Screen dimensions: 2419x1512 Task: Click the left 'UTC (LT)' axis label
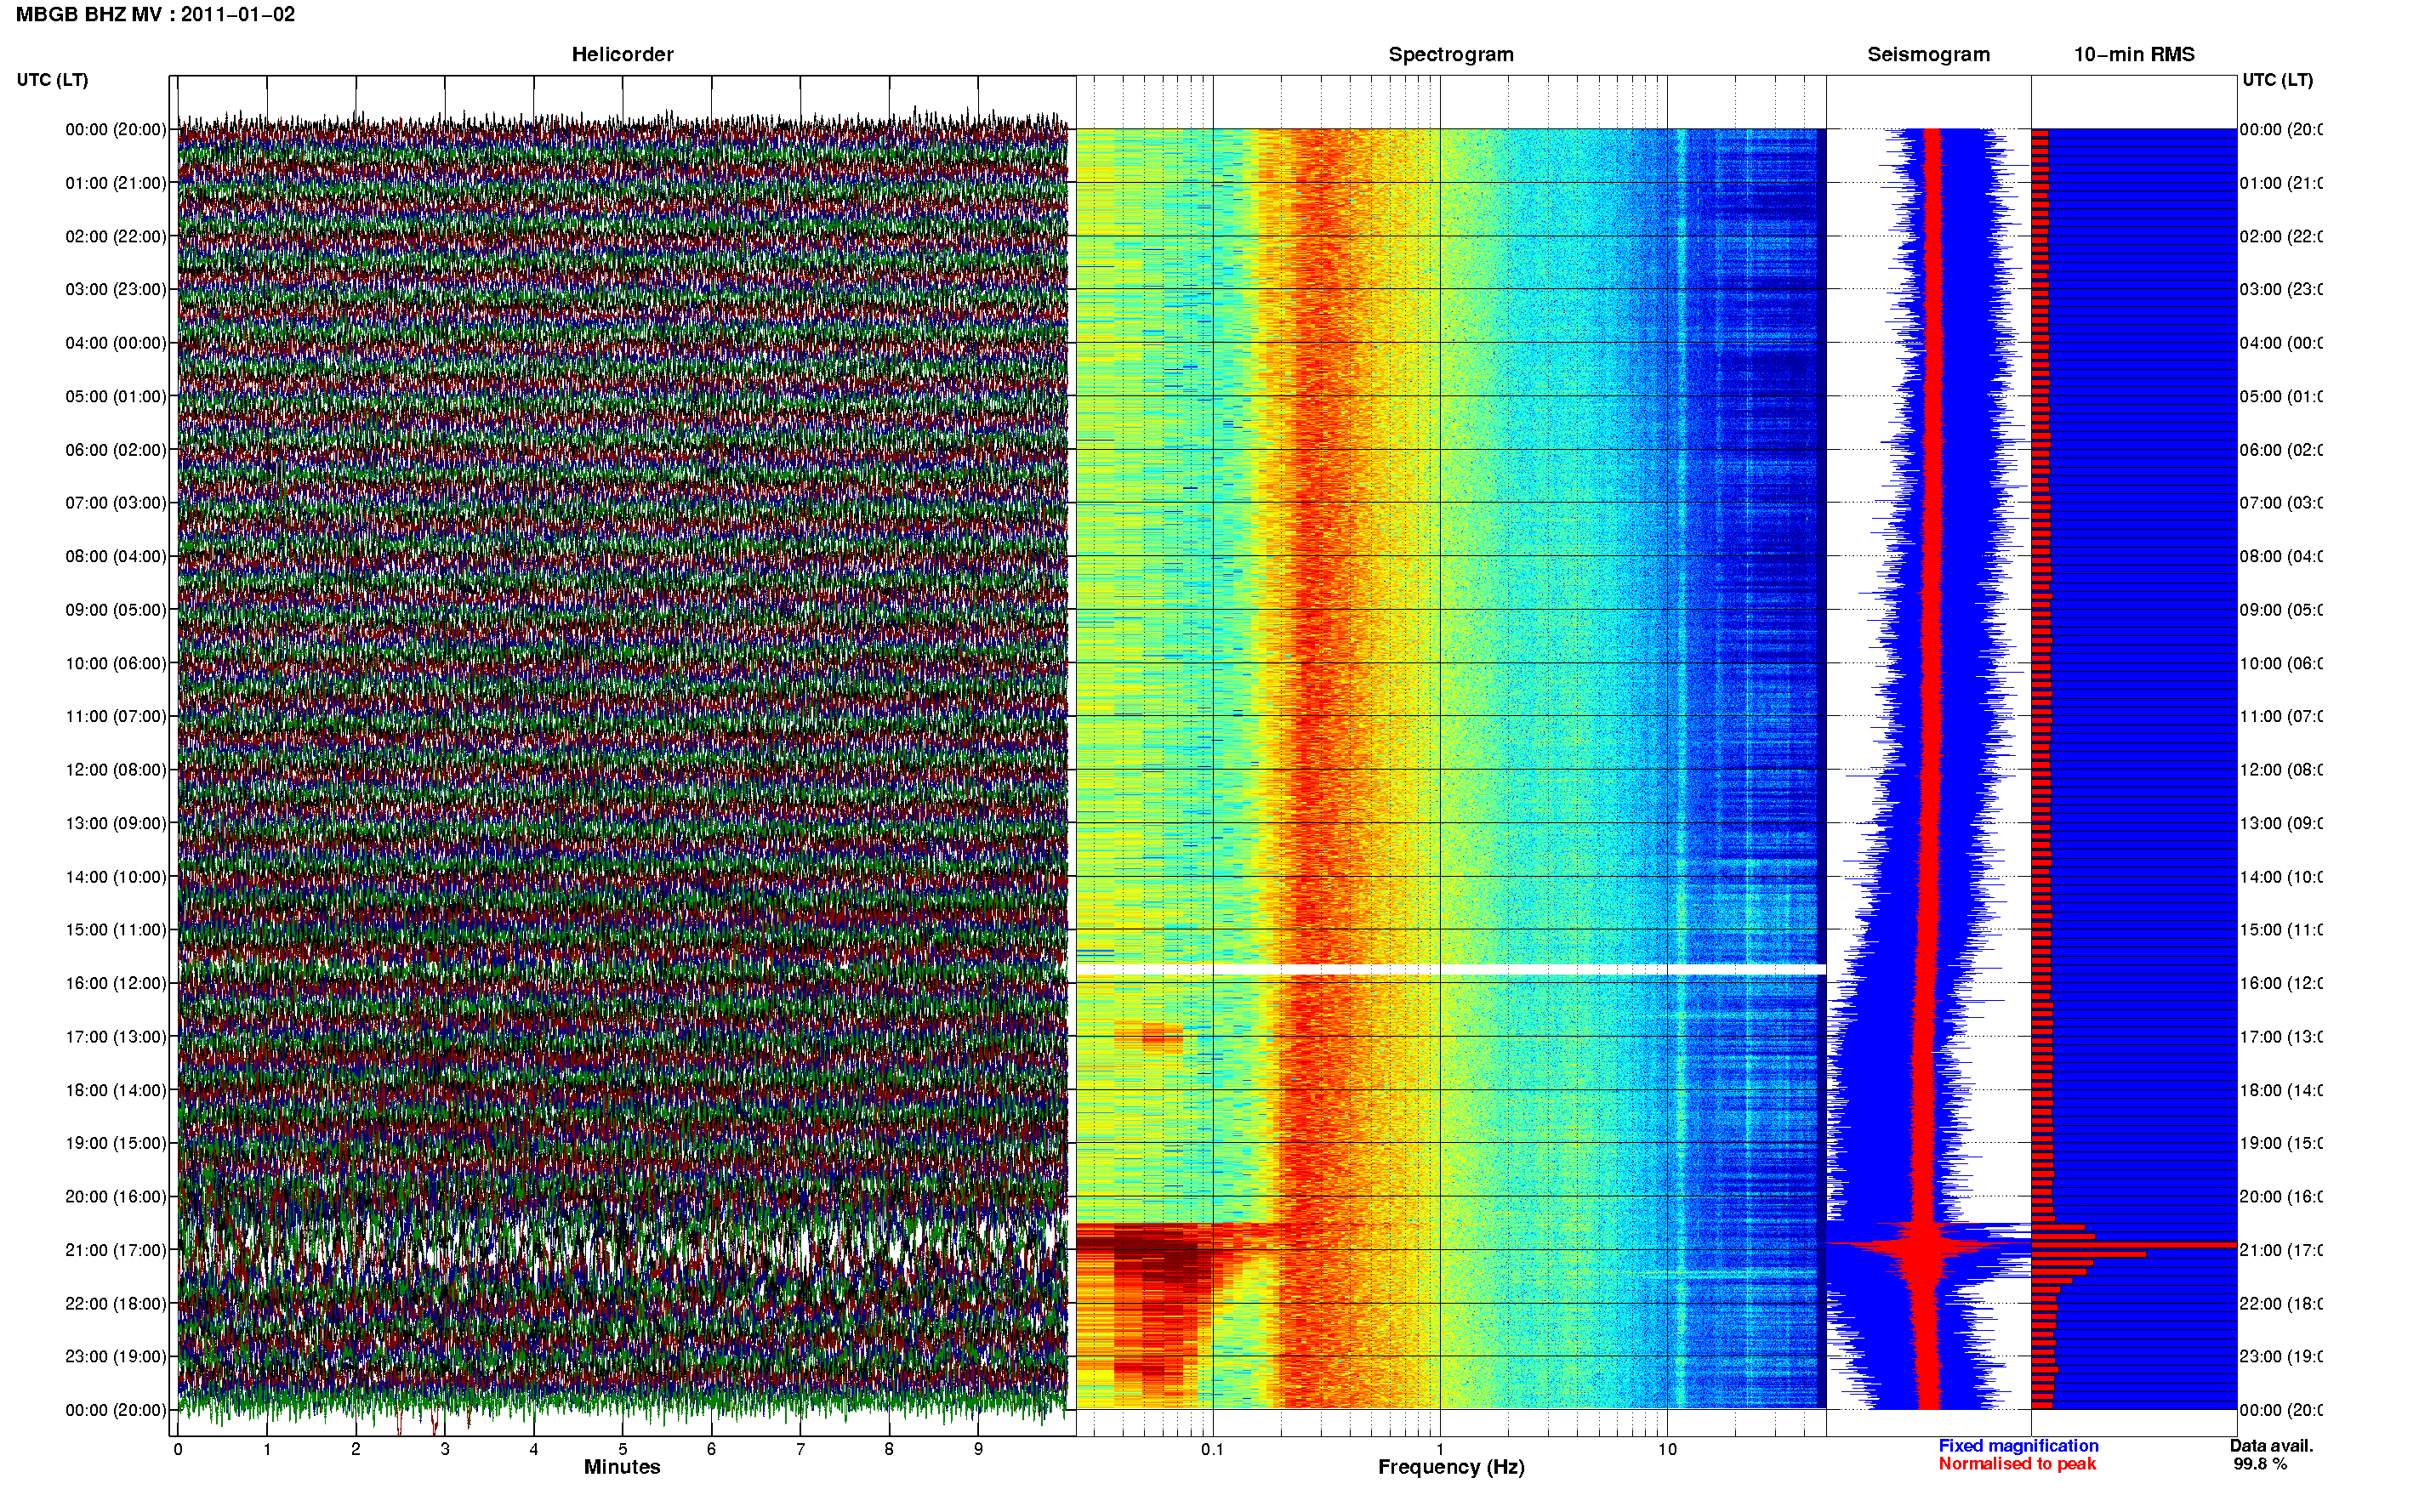[52, 80]
